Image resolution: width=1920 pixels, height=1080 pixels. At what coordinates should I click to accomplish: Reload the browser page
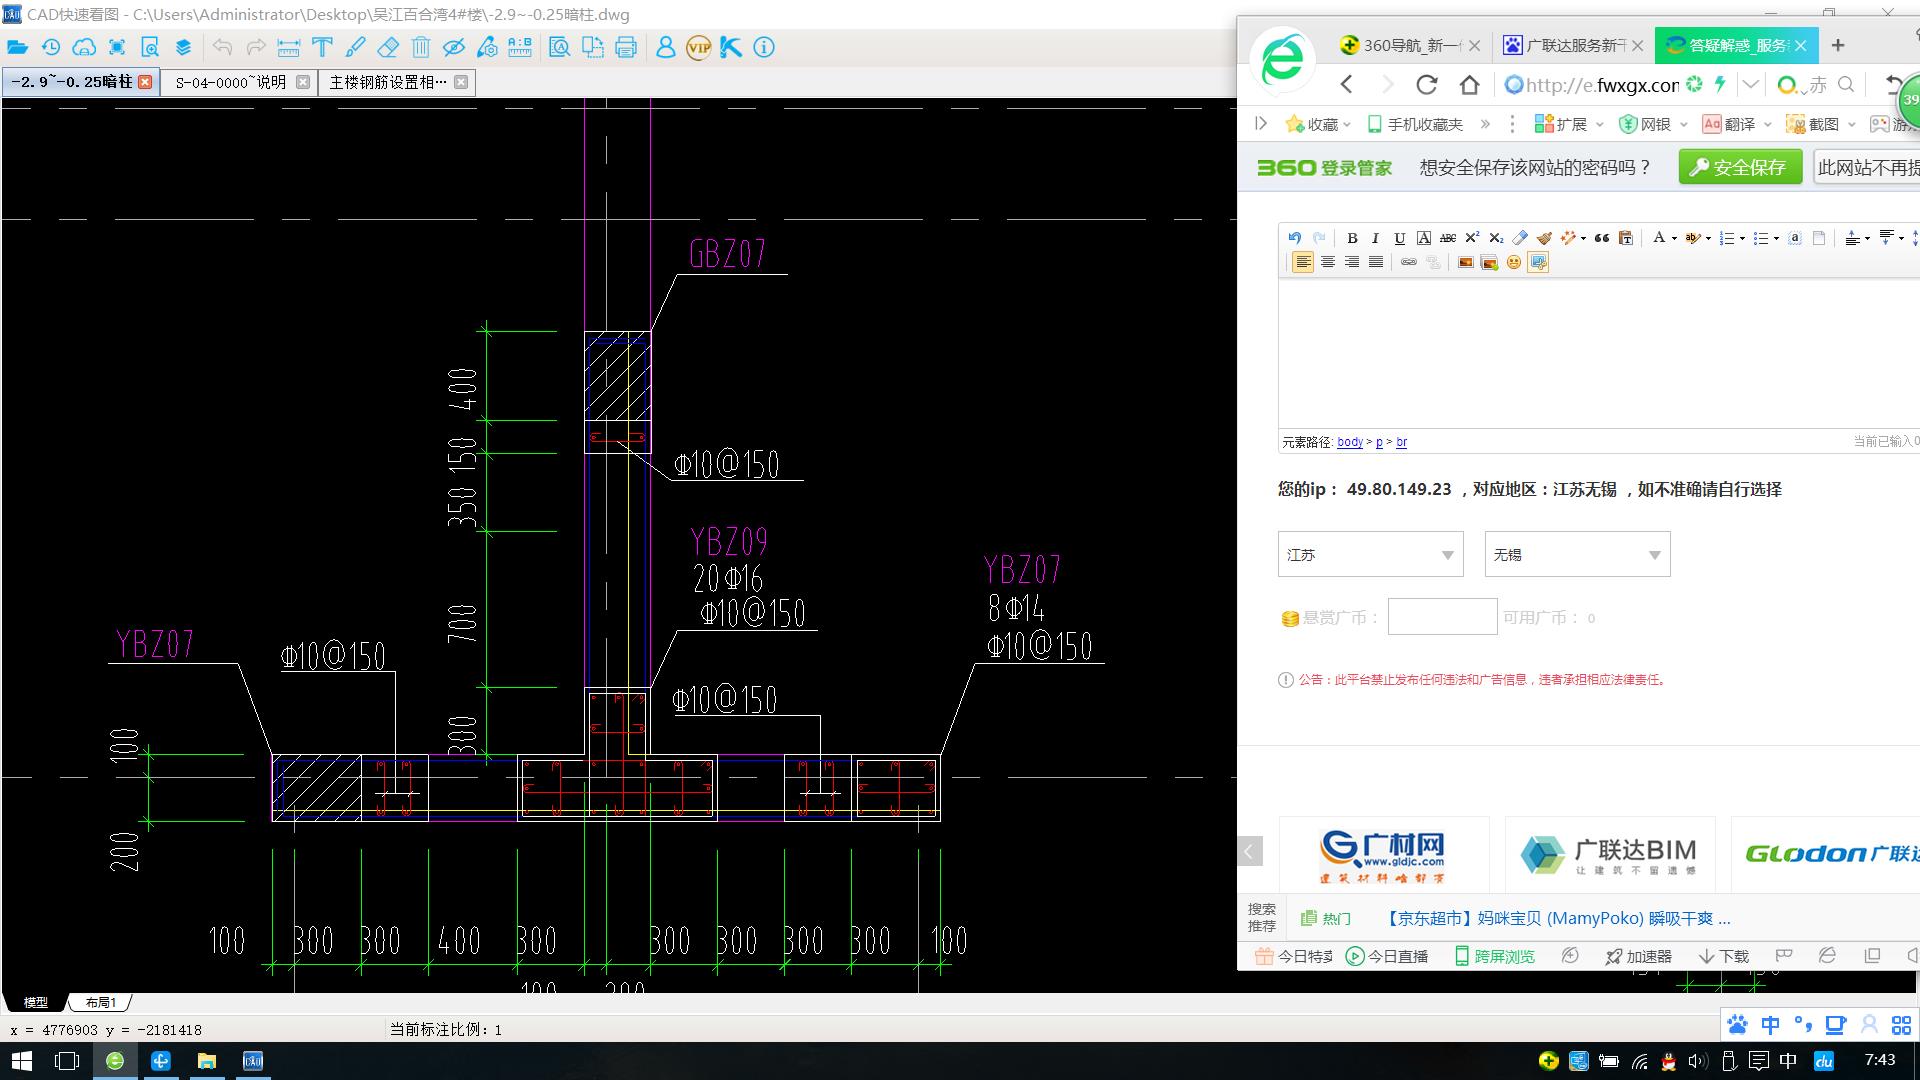click(x=1427, y=85)
